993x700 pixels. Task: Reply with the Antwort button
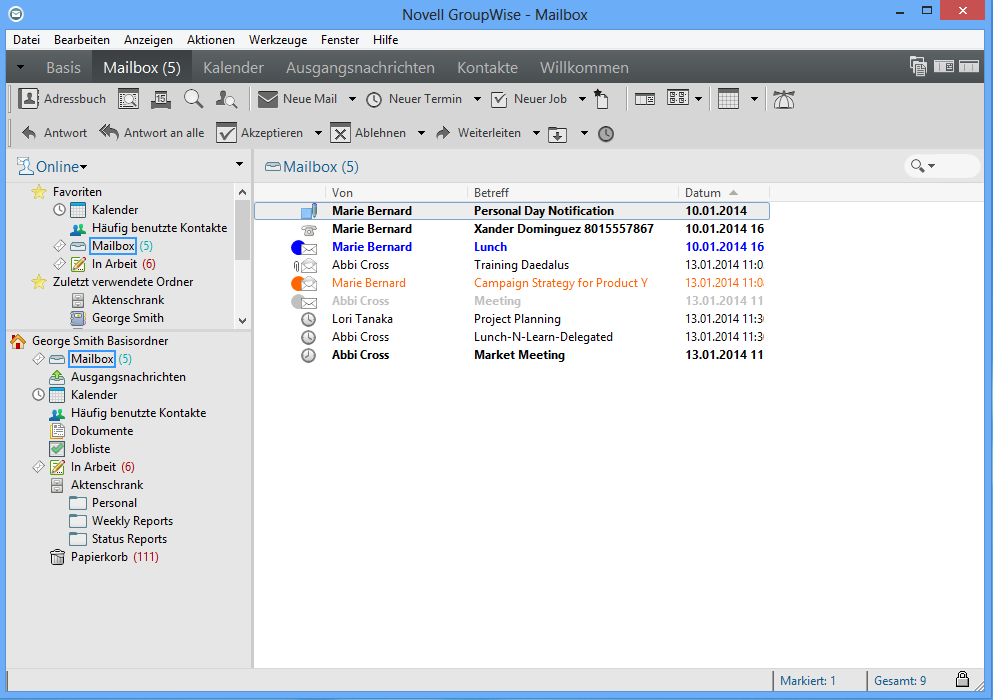point(54,133)
